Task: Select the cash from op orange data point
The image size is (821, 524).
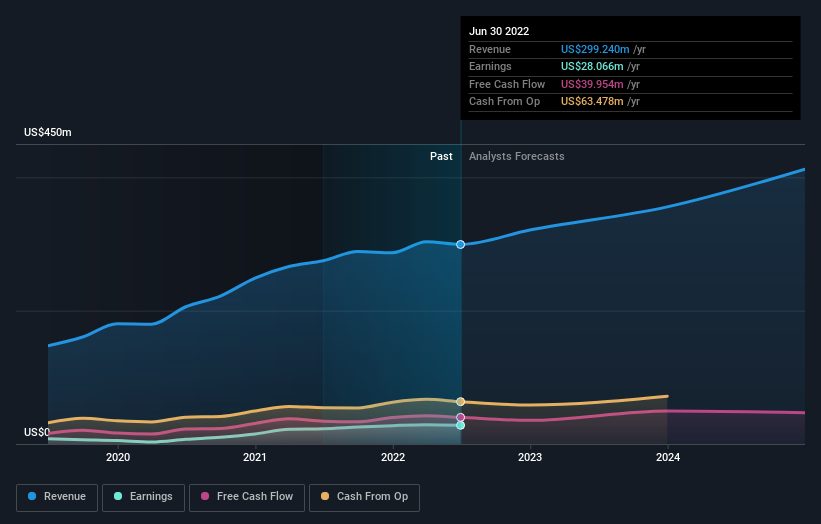Action: (x=460, y=402)
